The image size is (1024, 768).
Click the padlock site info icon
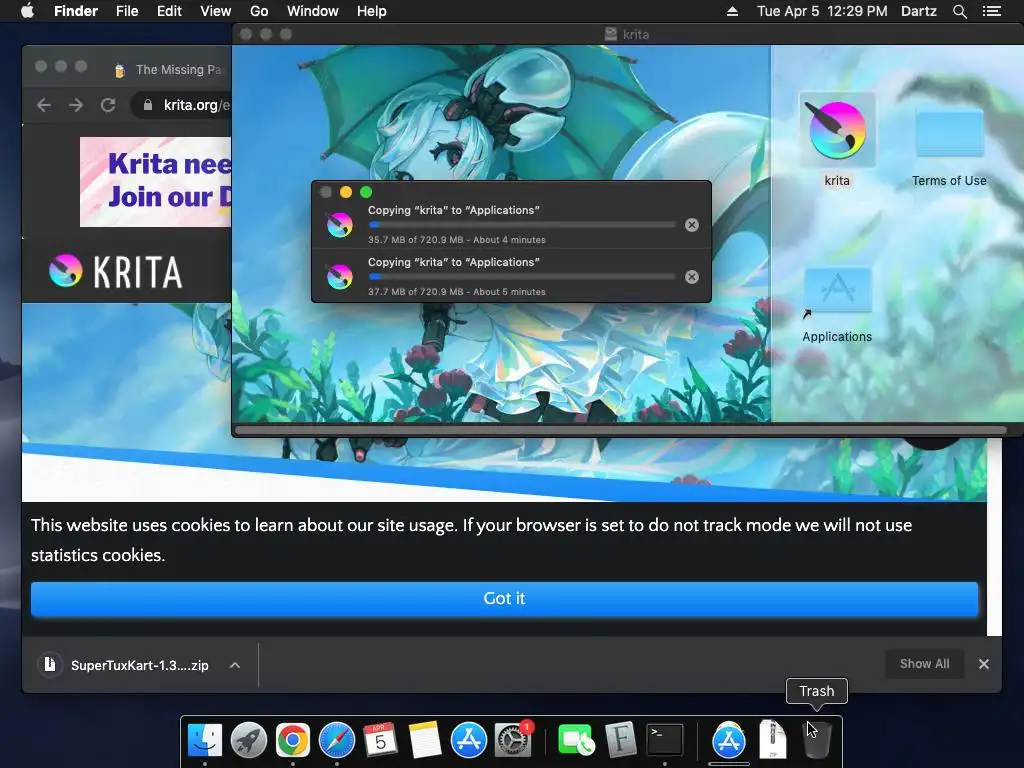(148, 105)
